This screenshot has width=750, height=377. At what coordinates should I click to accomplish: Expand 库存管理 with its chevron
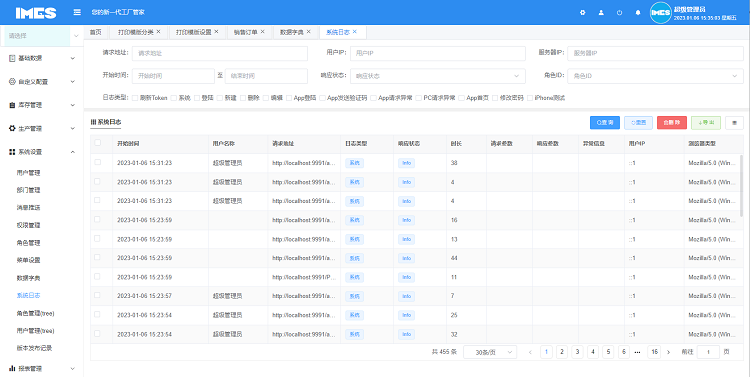73,105
